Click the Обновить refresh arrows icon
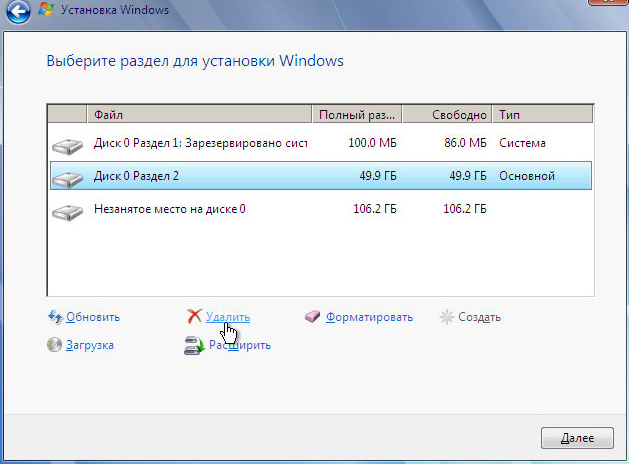Screen dimensions: 629x464 coord(55,317)
